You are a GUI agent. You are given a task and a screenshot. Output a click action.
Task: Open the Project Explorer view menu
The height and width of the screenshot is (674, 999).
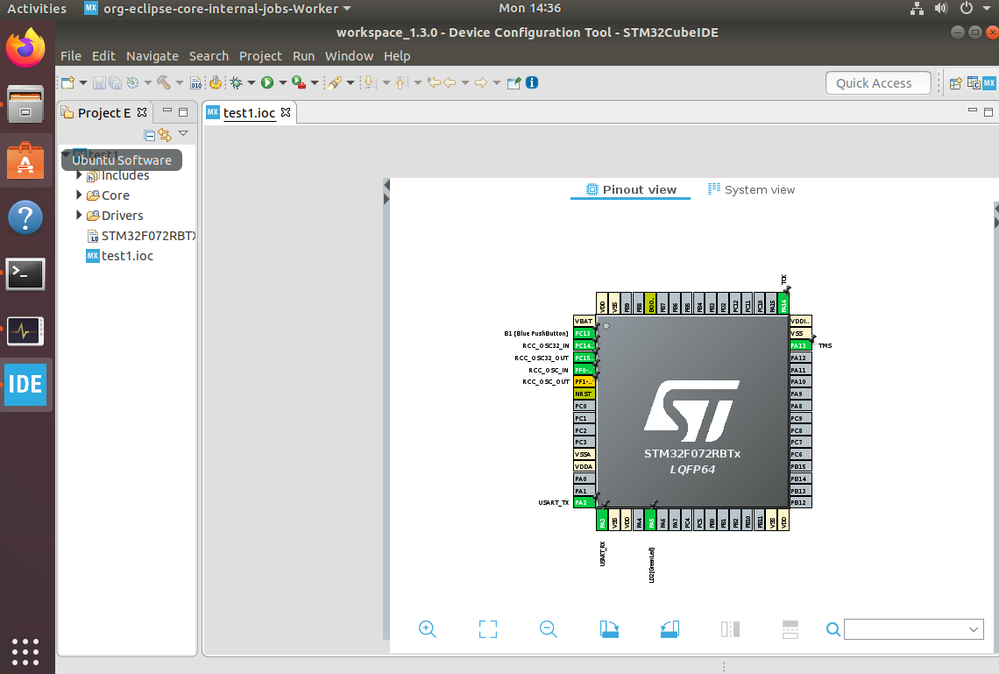(183, 134)
